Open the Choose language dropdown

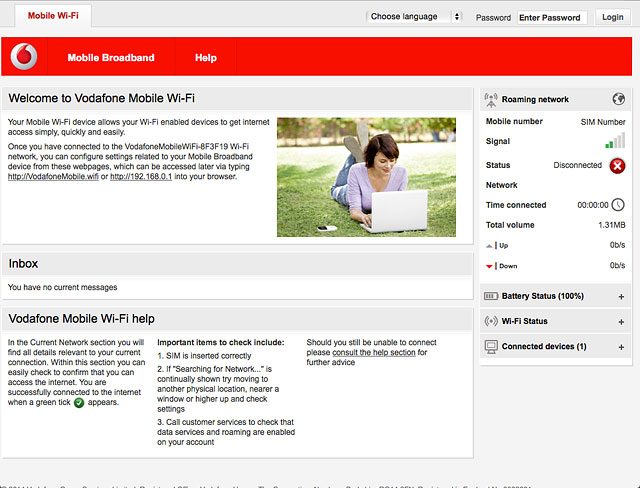pos(415,17)
